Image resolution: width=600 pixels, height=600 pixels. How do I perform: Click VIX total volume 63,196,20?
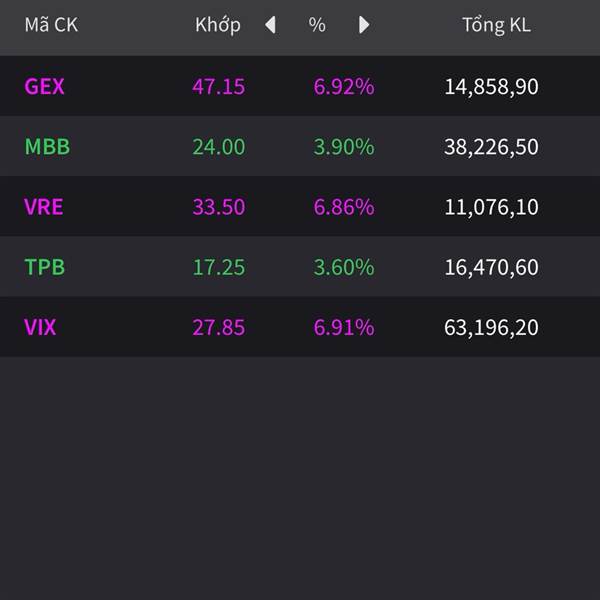coord(491,327)
